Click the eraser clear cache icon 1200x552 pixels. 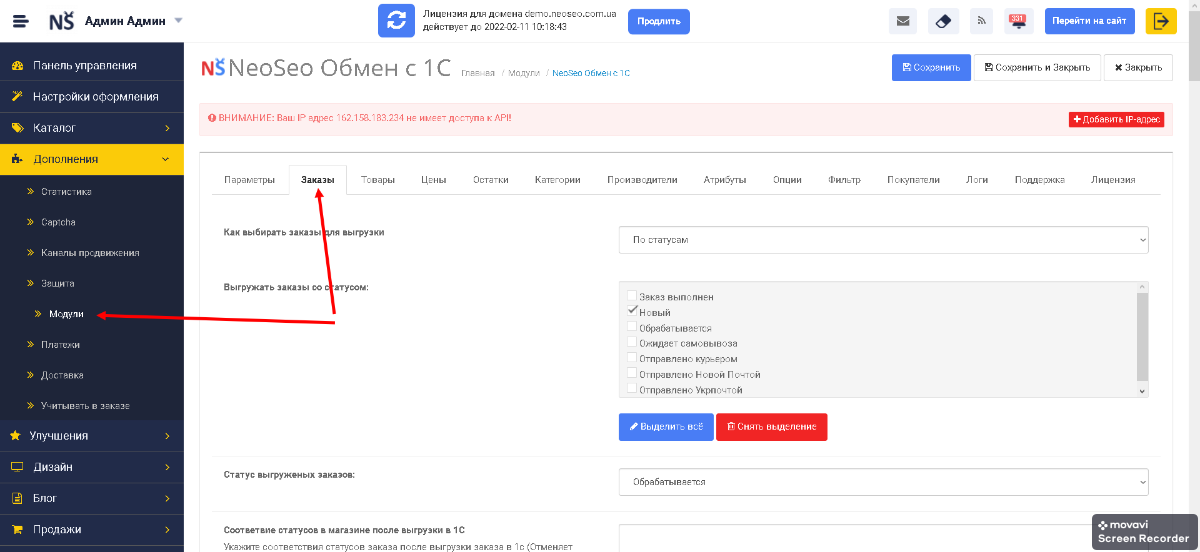(x=944, y=21)
